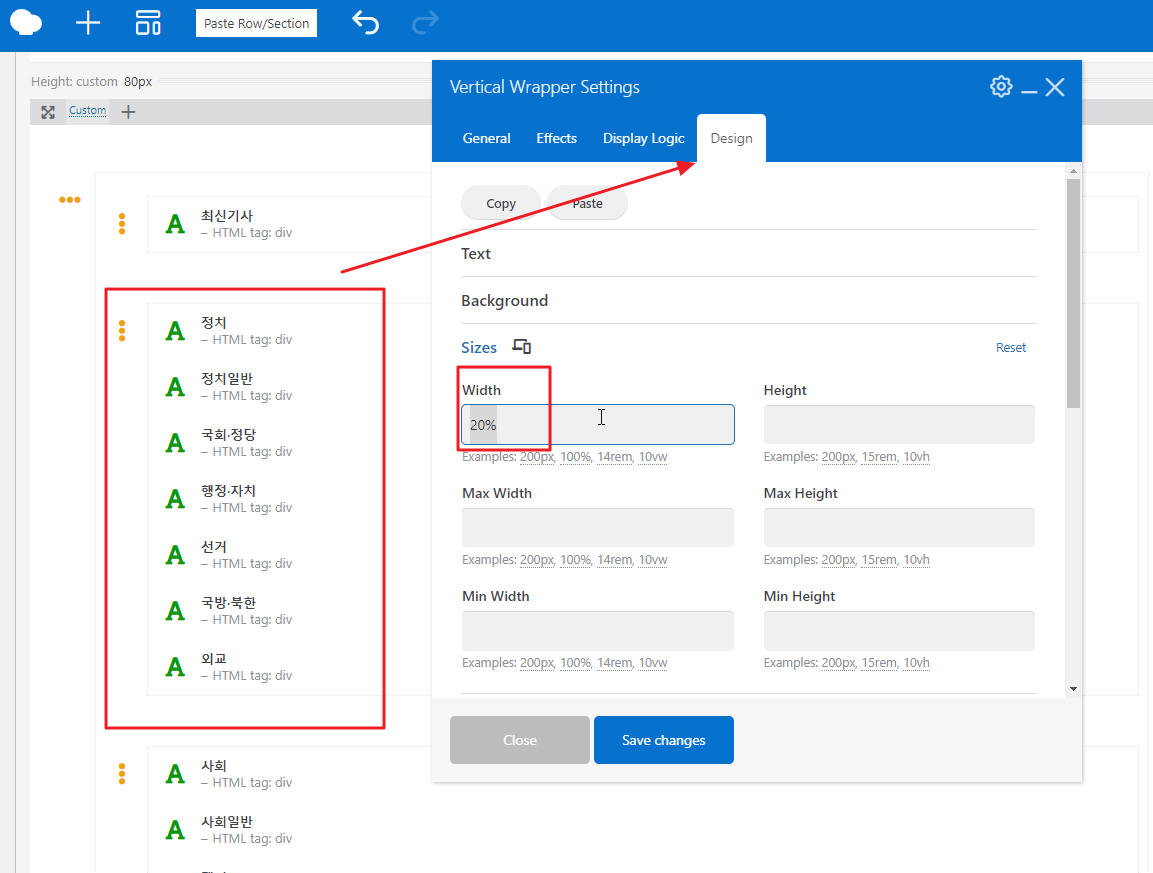This screenshot has width=1153, height=873.
Task: Open vertical dots menu beside 사회
Action: pyautogui.click(x=122, y=774)
